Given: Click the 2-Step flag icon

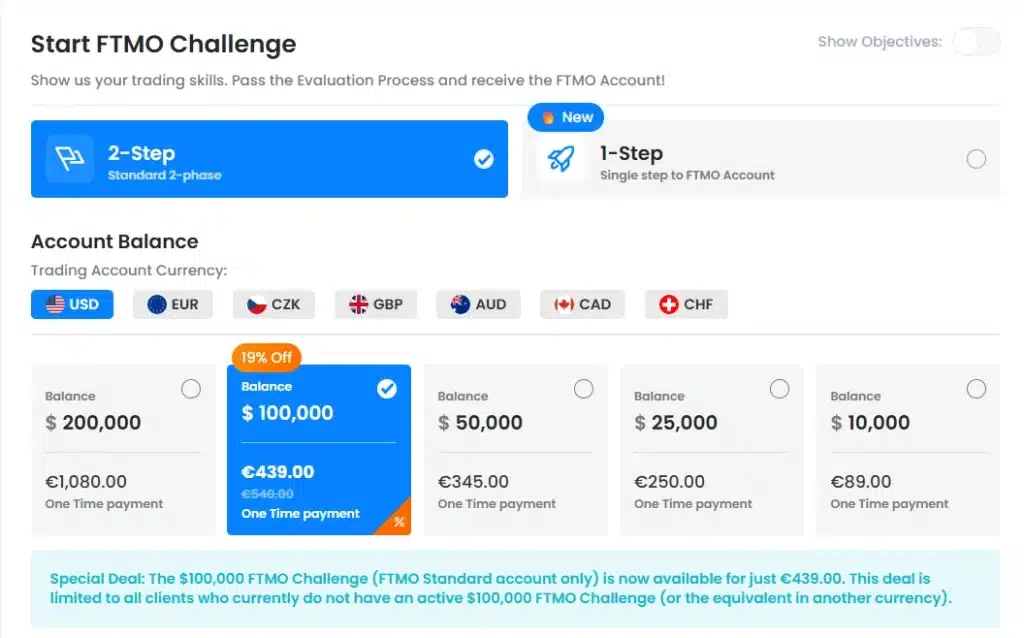Looking at the screenshot, I should [70, 159].
